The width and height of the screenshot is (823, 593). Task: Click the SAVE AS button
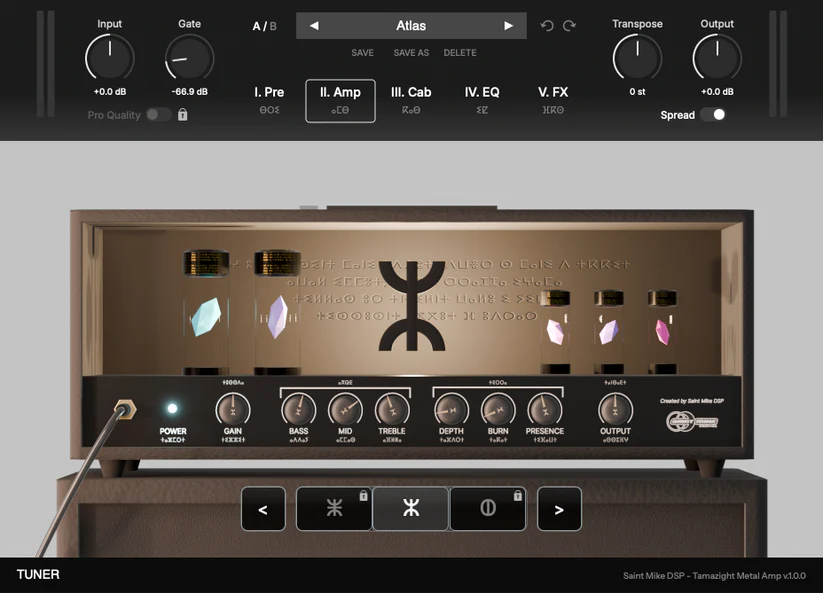pyautogui.click(x=410, y=52)
